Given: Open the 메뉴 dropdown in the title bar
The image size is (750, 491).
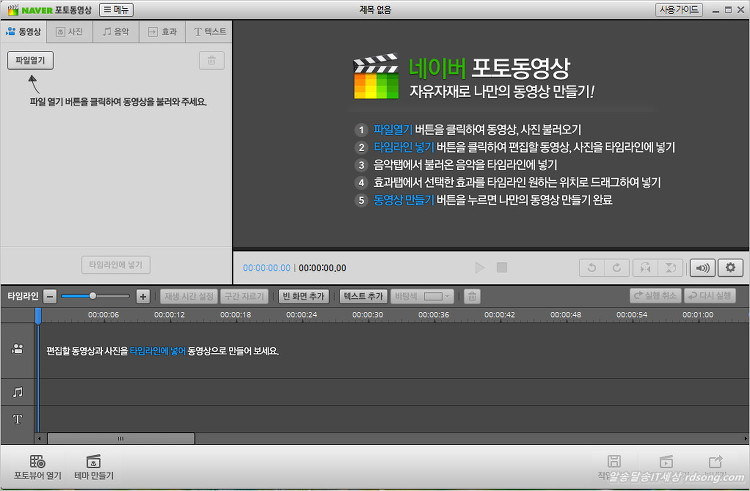Looking at the screenshot, I should [116, 10].
